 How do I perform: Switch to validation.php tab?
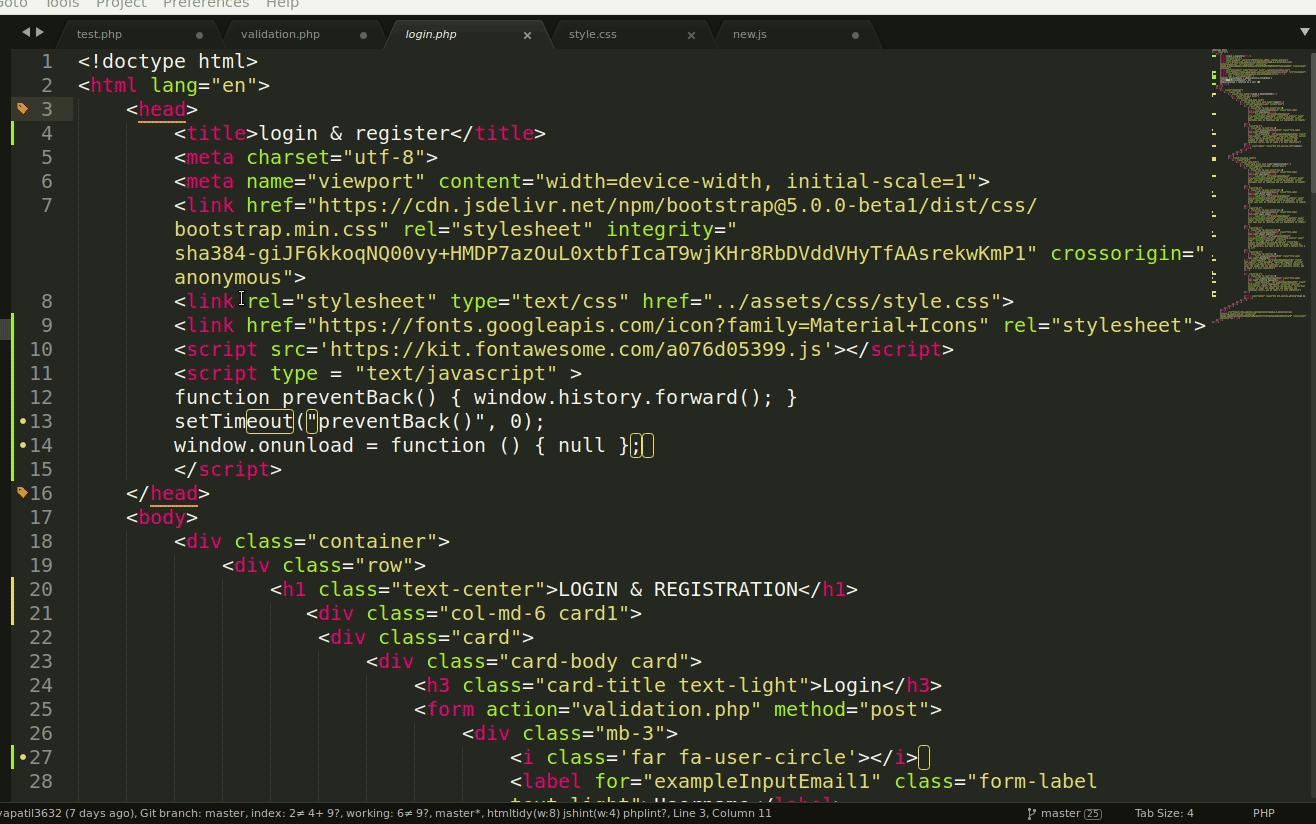tap(280, 34)
